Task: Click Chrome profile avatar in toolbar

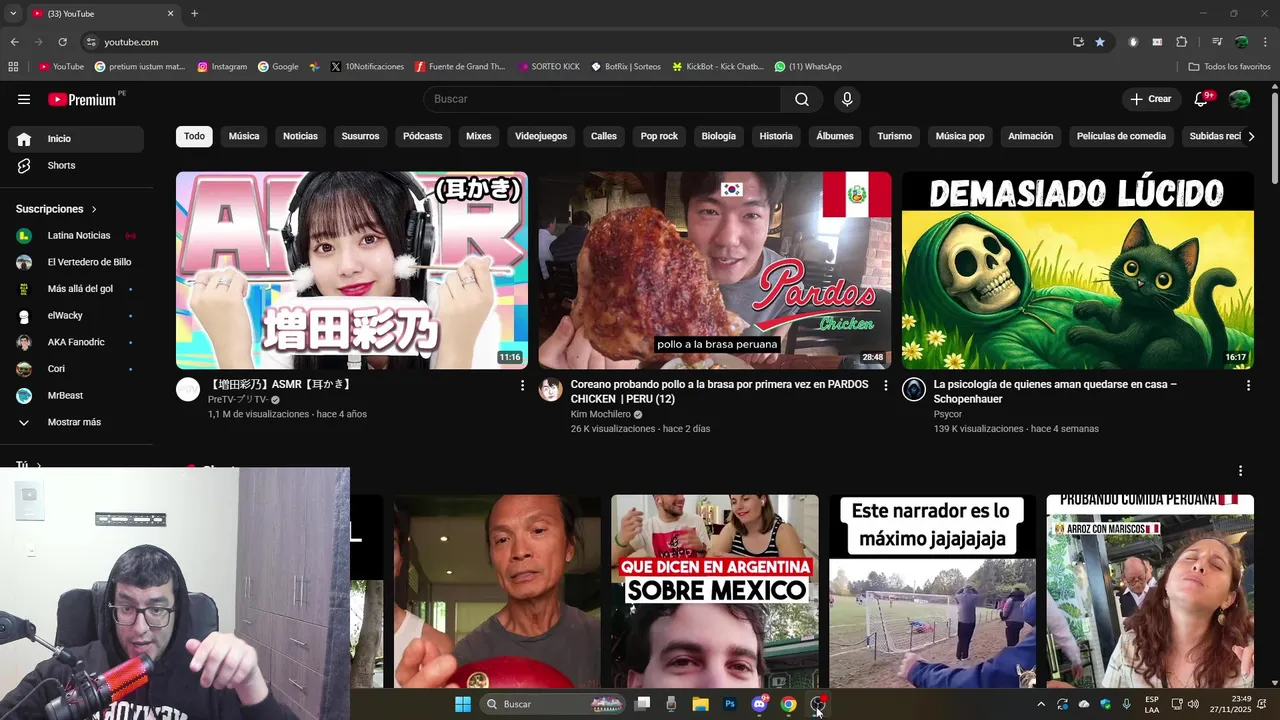Action: point(1241,42)
